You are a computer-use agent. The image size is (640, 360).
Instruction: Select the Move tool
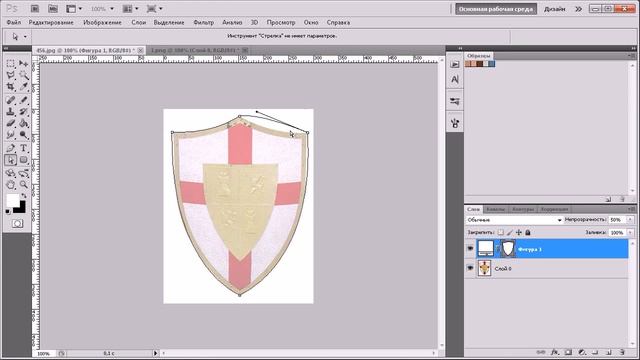(x=24, y=64)
